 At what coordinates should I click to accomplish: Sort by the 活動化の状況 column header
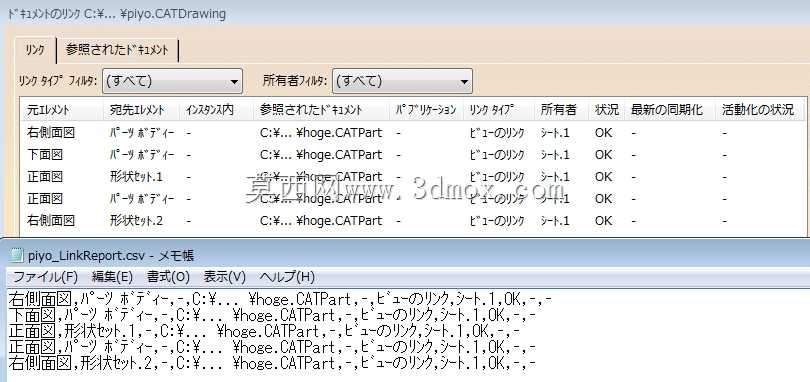[x=759, y=110]
